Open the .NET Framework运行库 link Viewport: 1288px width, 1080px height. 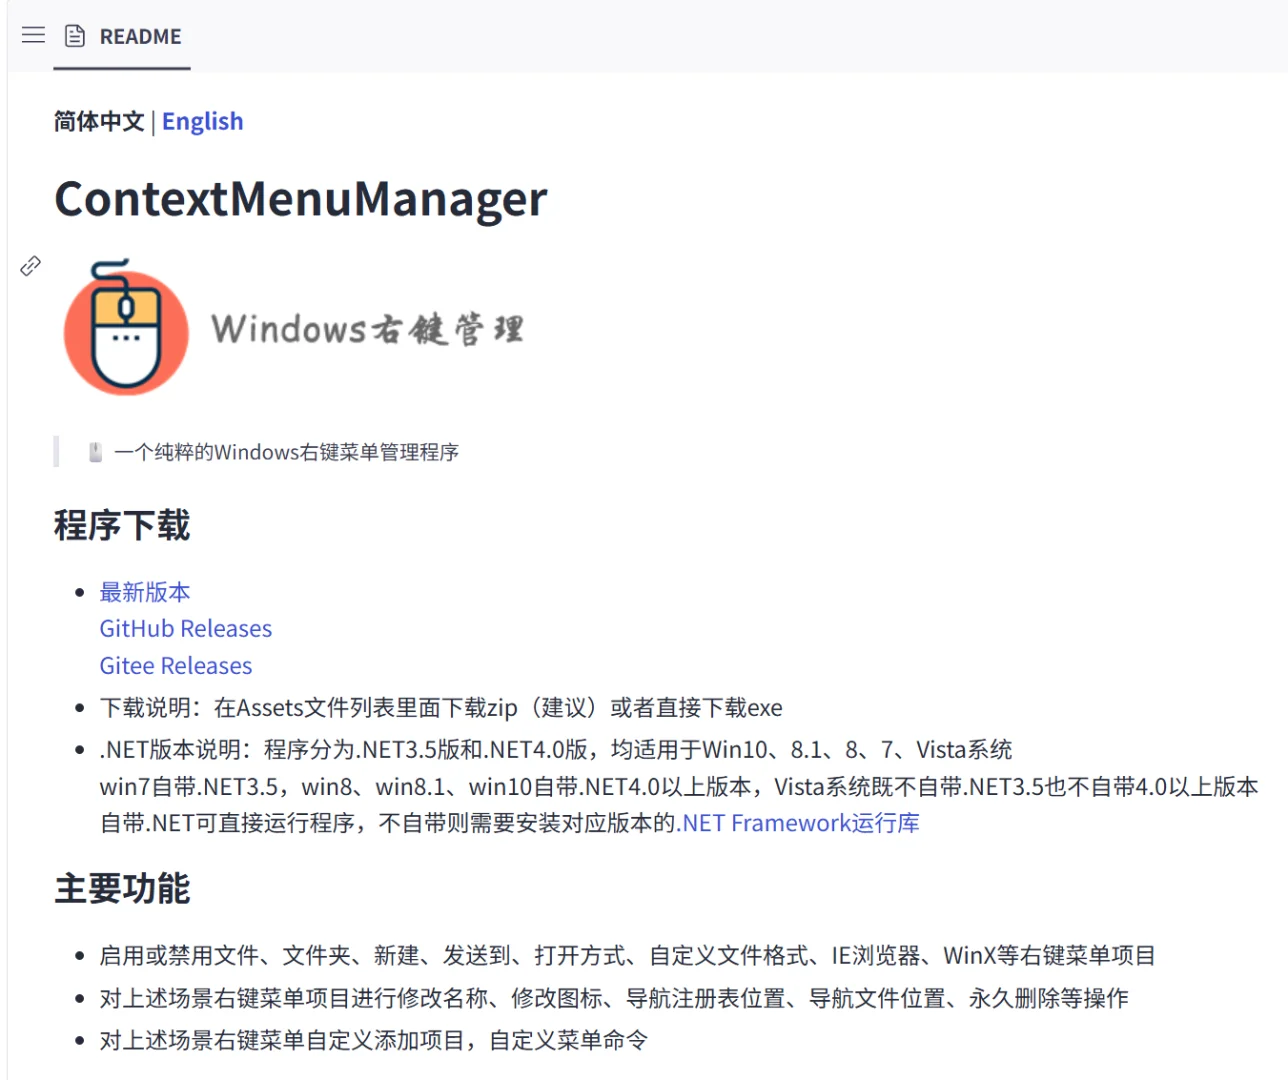coord(797,822)
